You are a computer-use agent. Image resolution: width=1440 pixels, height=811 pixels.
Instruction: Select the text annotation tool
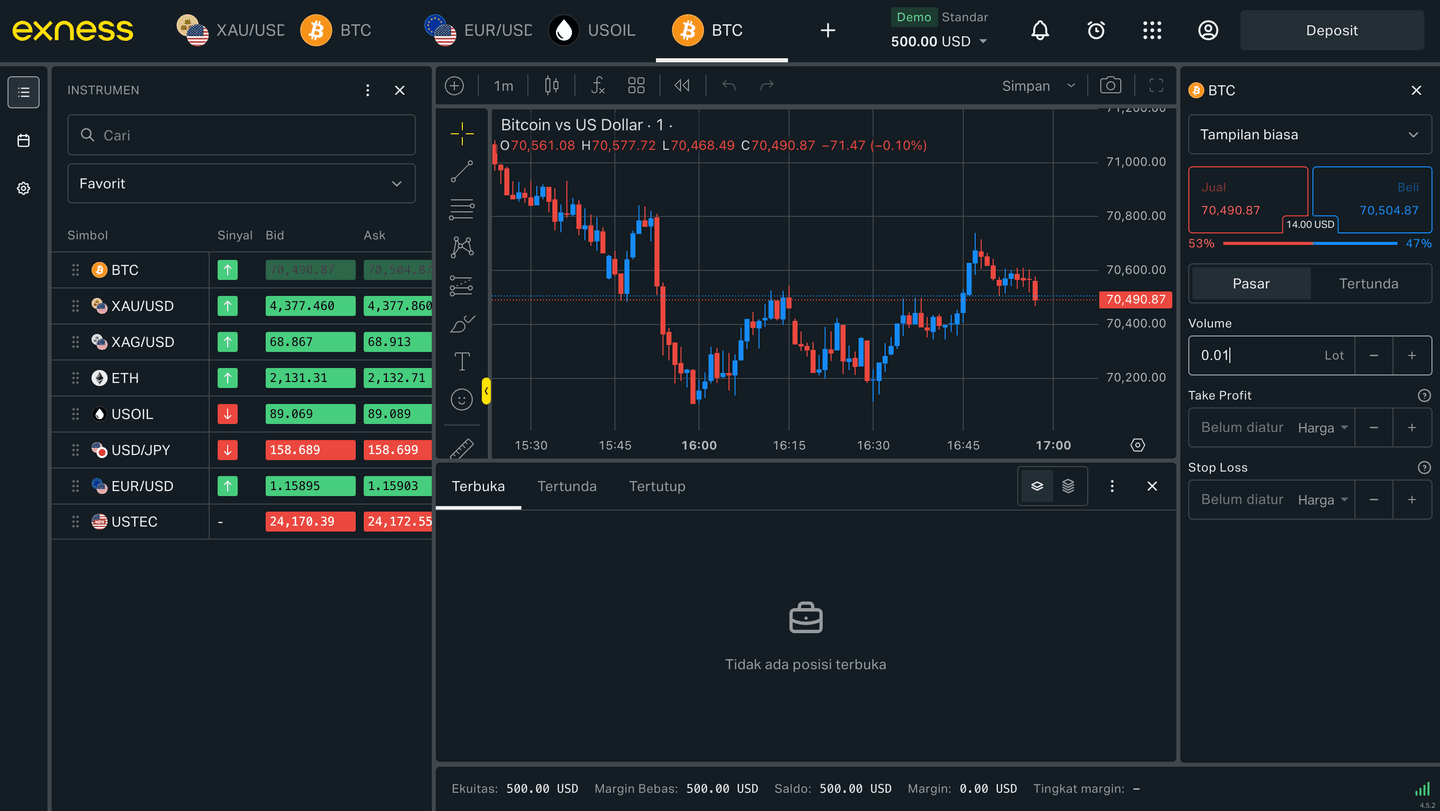(461, 361)
